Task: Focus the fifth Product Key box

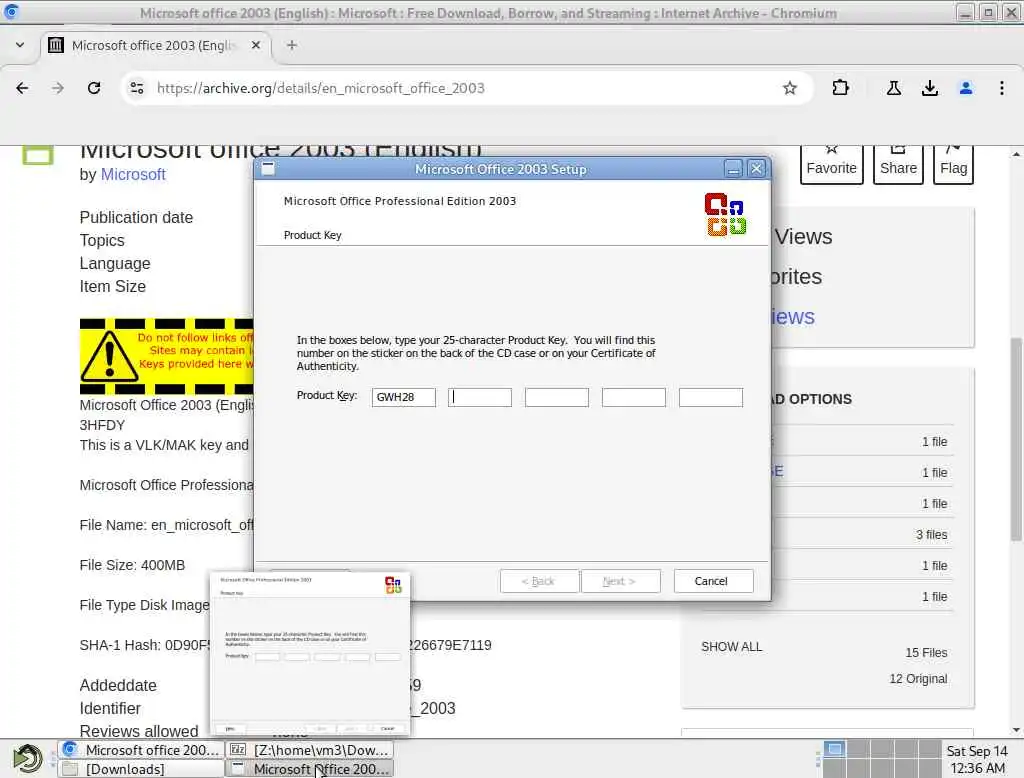Action: tap(711, 397)
